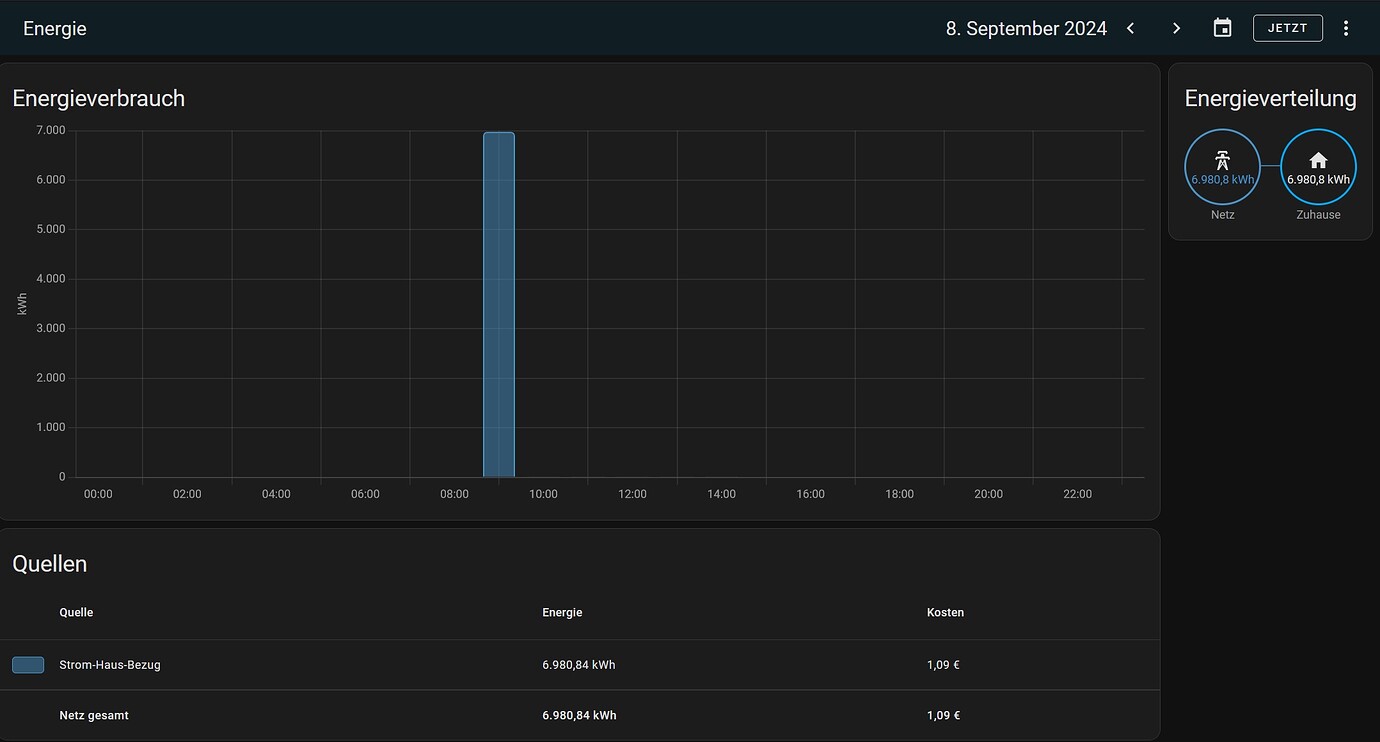Select the Strom-Haus-Bezug source name
This screenshot has width=1380, height=742.
[x=110, y=665]
